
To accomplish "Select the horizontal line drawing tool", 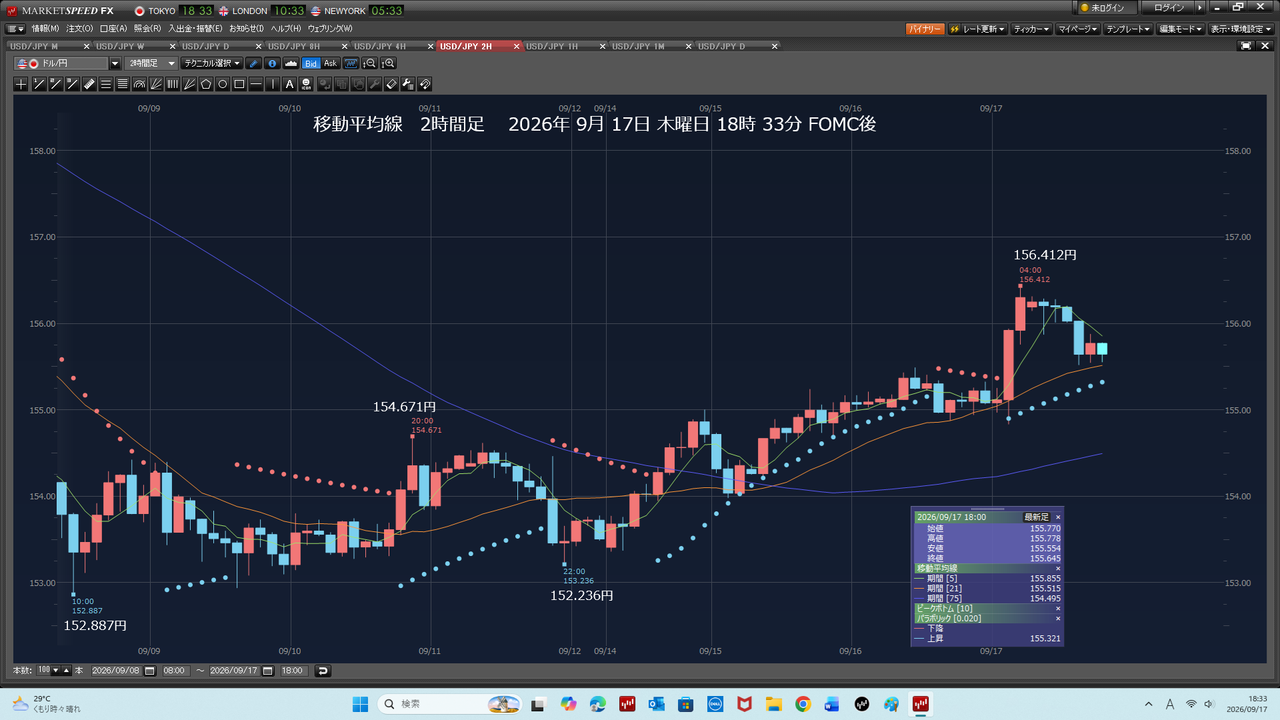I will [255, 84].
